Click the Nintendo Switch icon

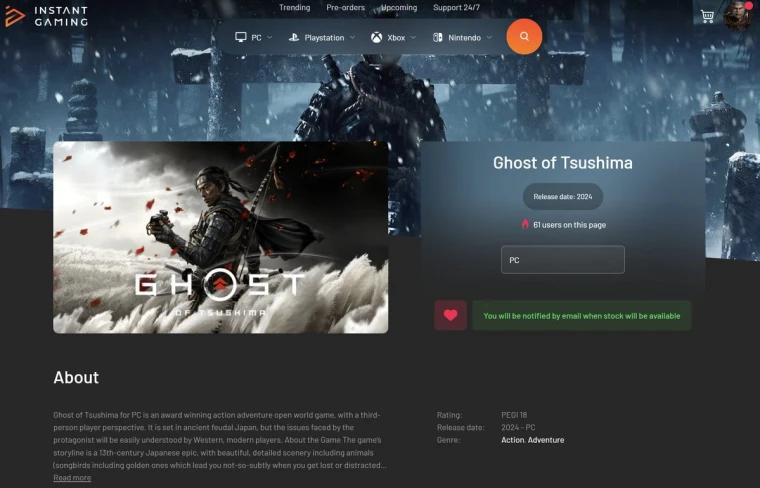437,37
